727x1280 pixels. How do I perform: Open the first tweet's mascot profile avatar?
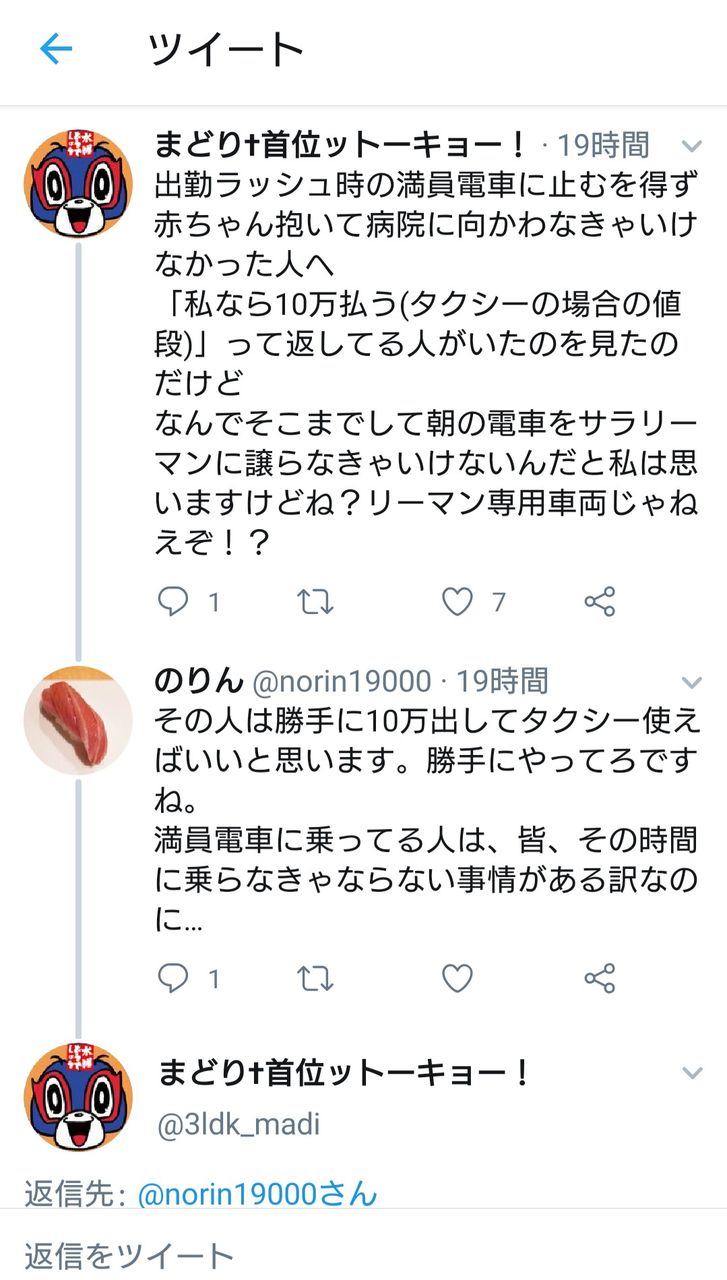coord(78,183)
